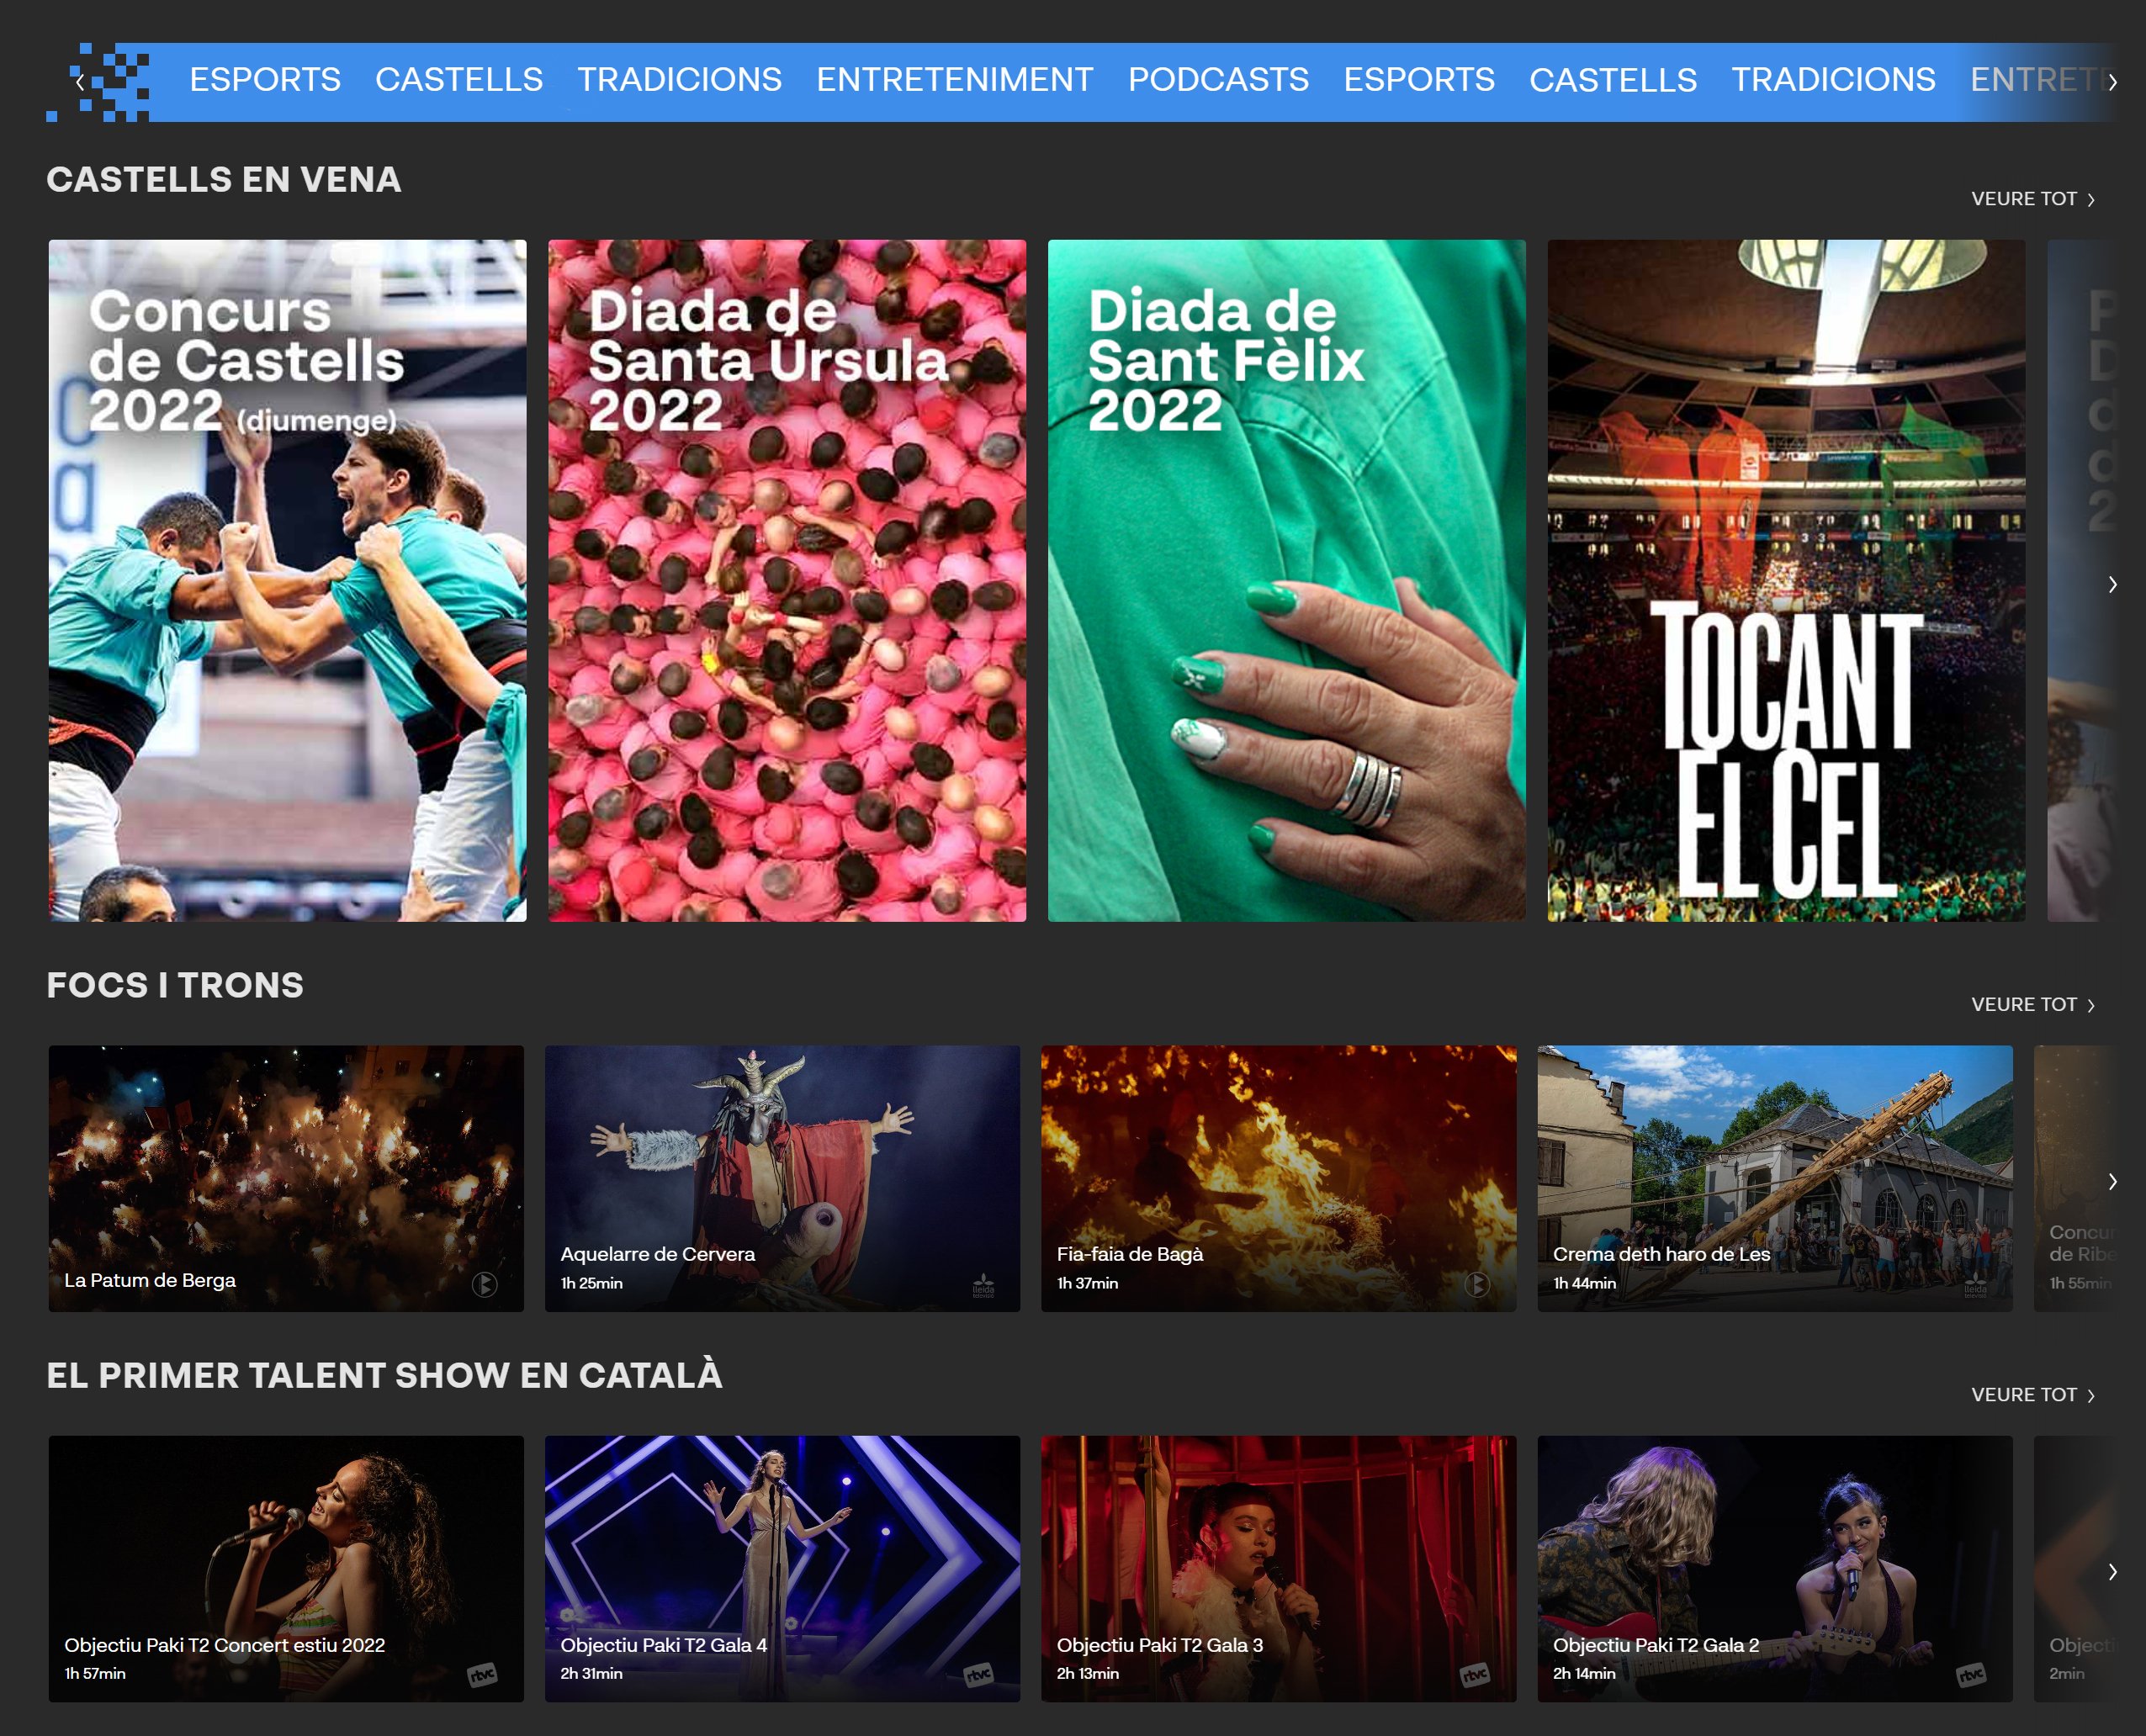2146x1736 pixels.
Task: Click the '2h 13min' duration text
Action: pos(1087,1673)
